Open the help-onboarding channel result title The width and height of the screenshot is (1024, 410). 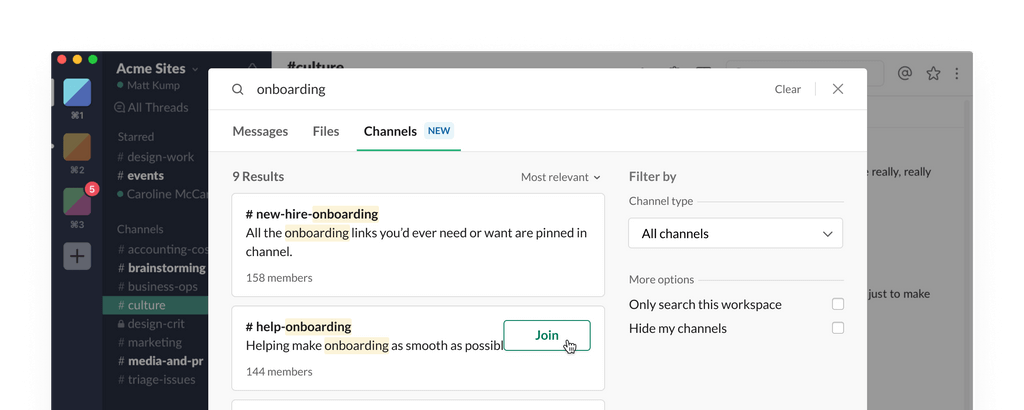tap(298, 326)
